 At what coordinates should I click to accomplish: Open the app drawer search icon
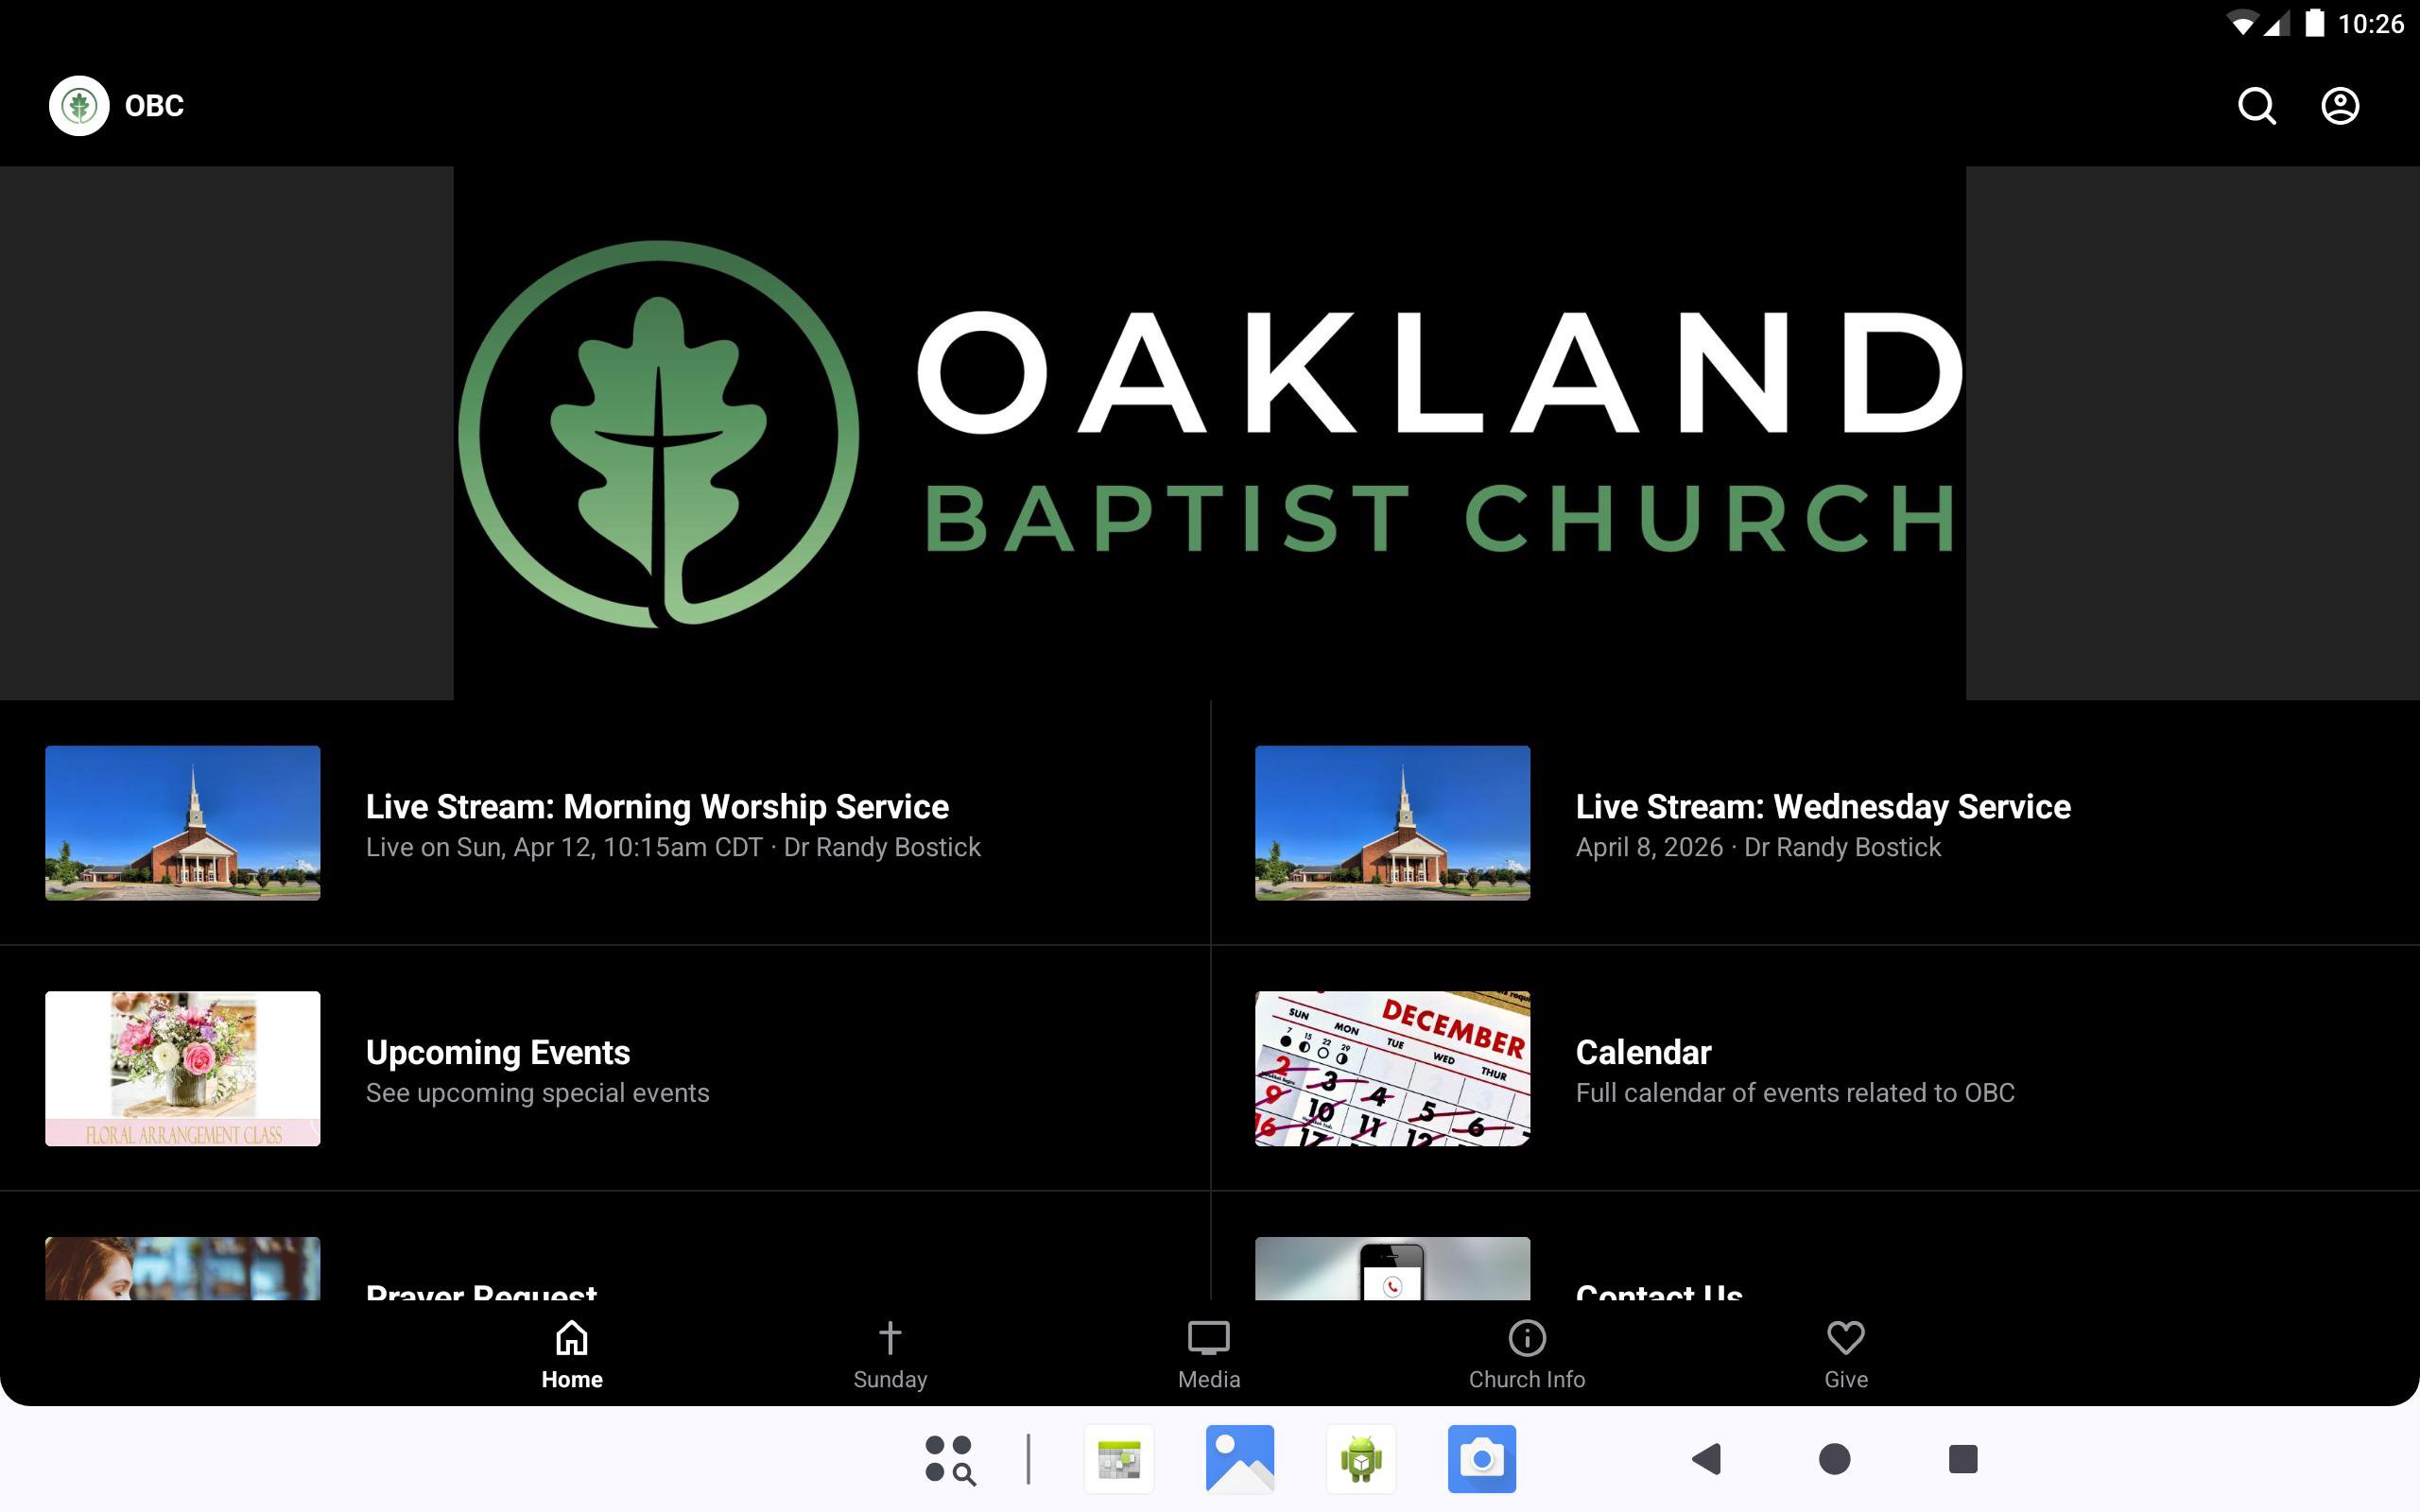click(x=949, y=1459)
